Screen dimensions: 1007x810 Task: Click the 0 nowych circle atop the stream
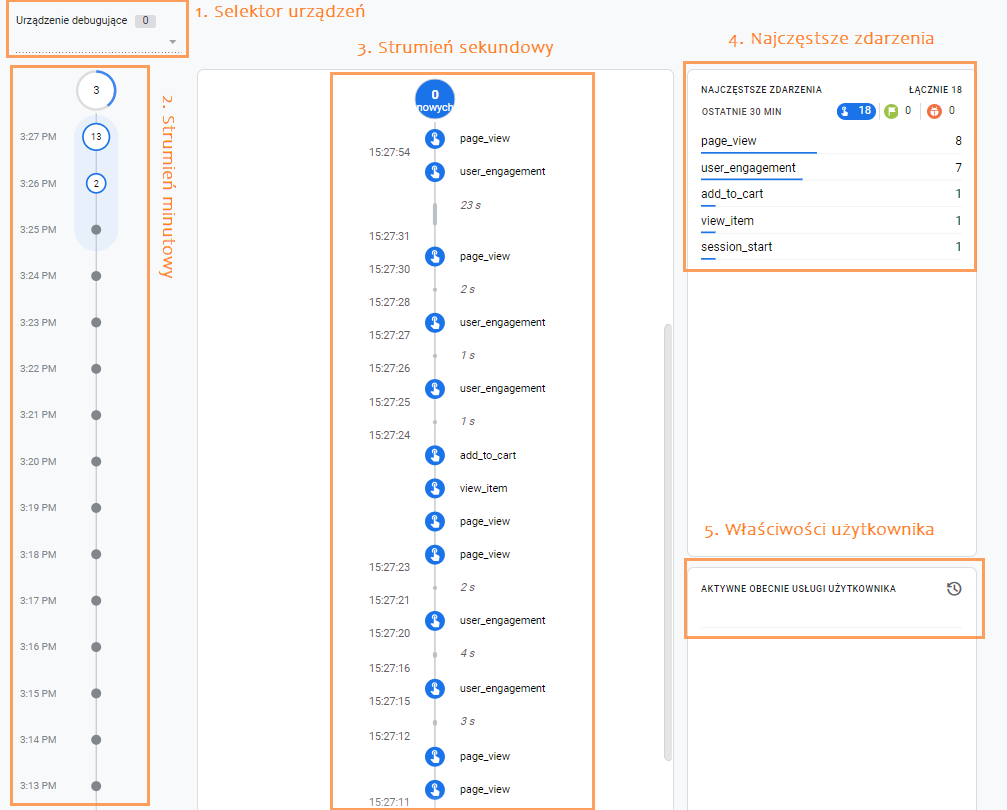point(435,100)
